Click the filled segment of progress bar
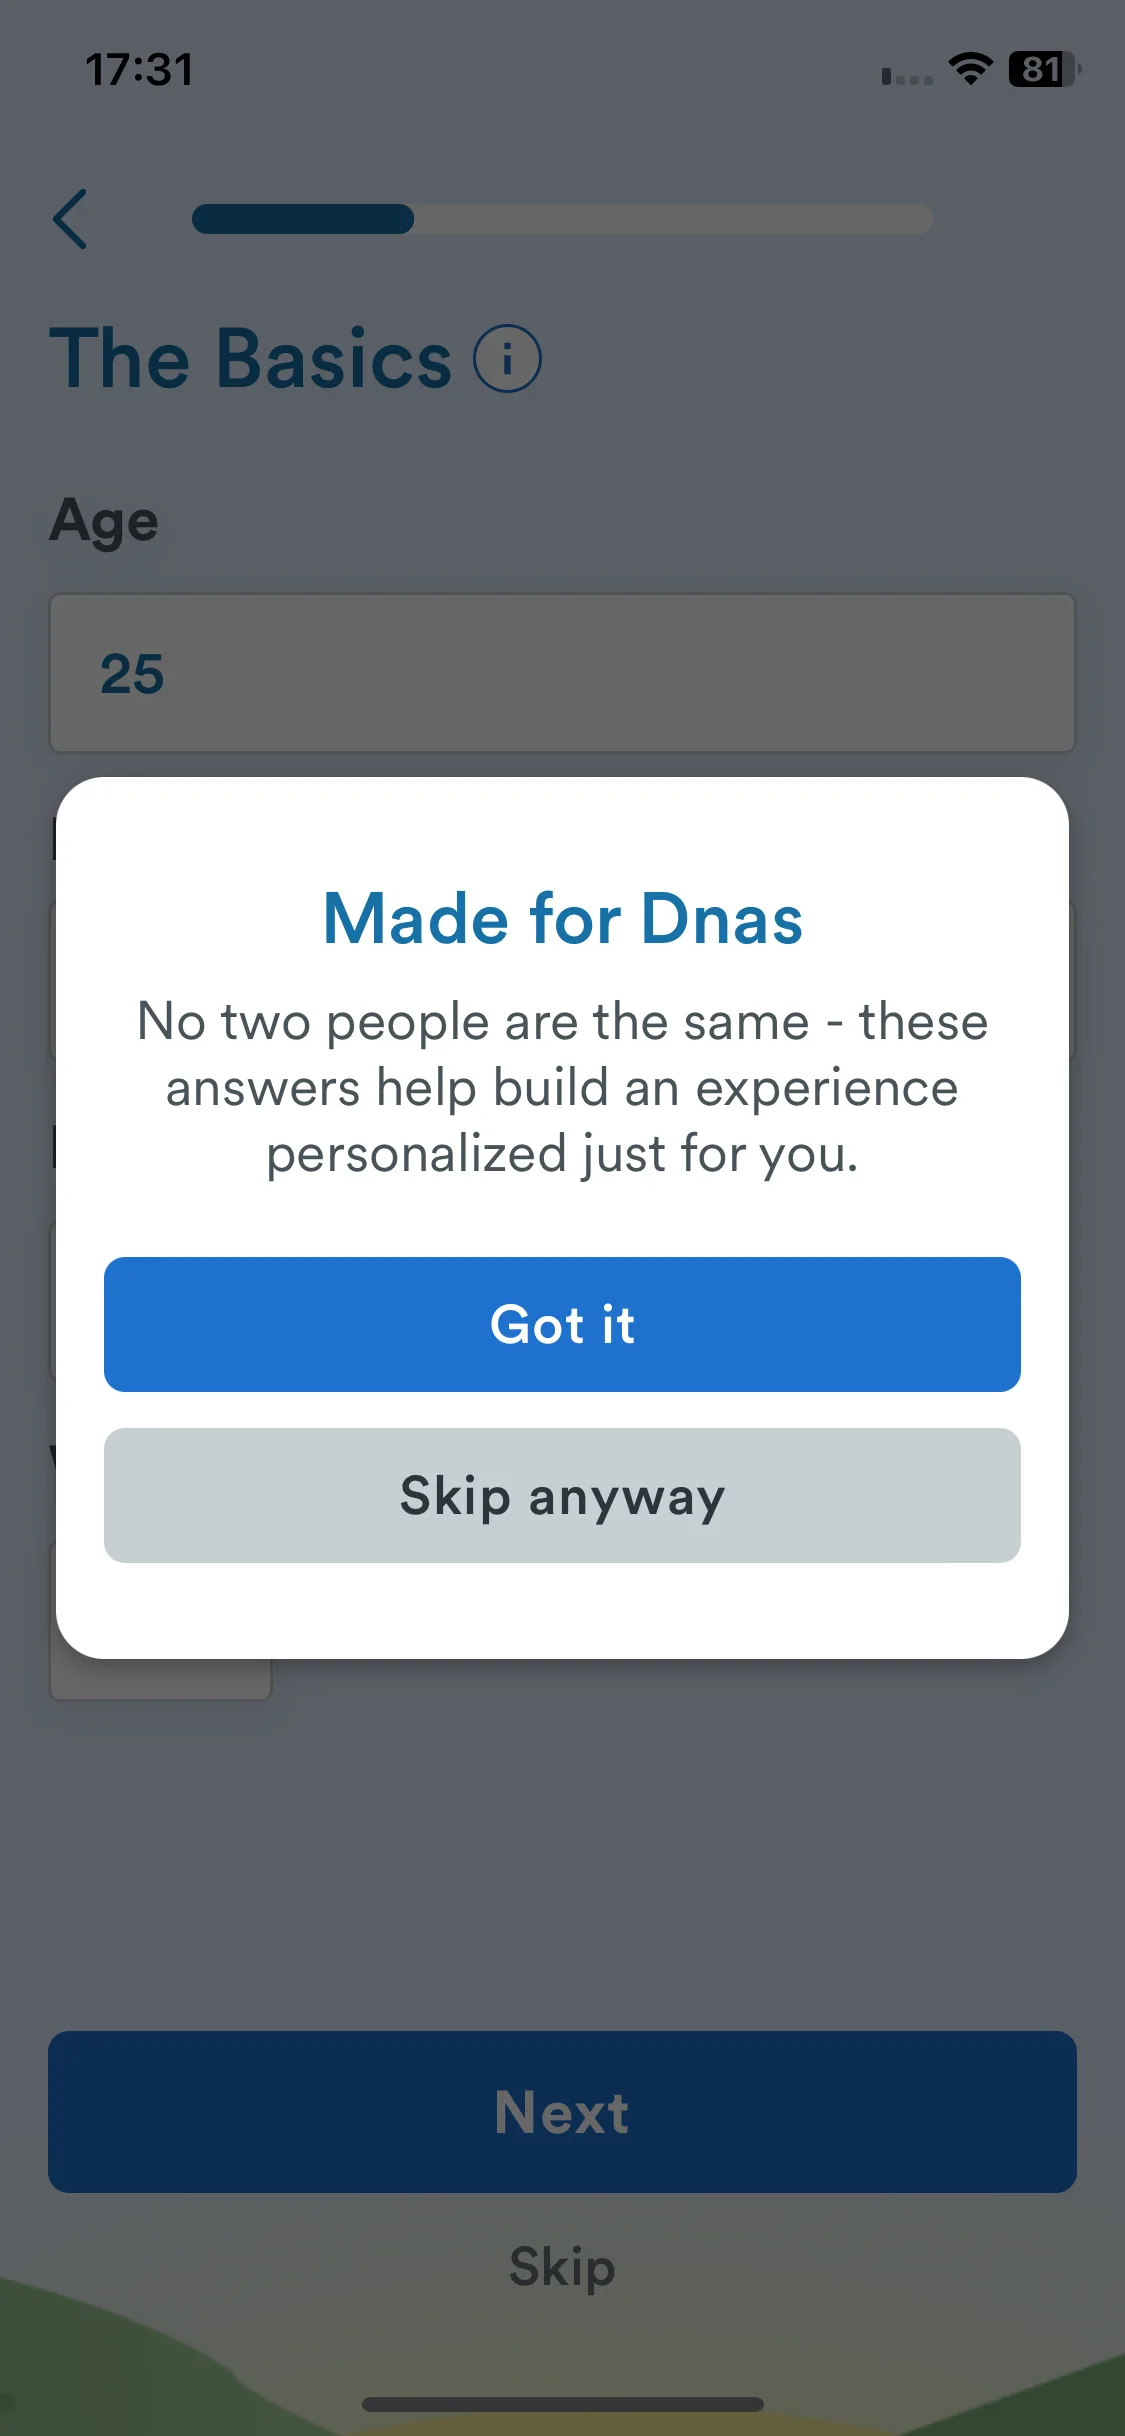The height and width of the screenshot is (2436, 1125). coord(303,219)
